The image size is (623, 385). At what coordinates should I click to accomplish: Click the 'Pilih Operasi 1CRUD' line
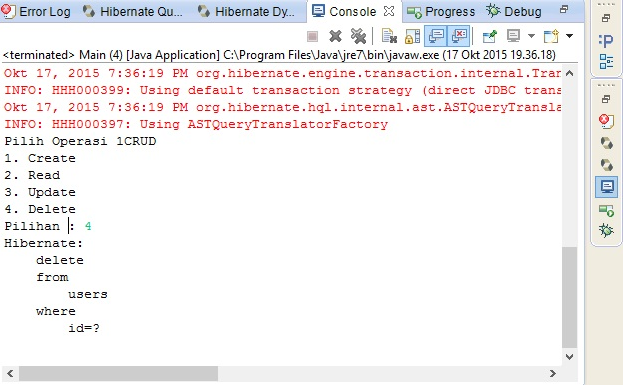[80, 141]
